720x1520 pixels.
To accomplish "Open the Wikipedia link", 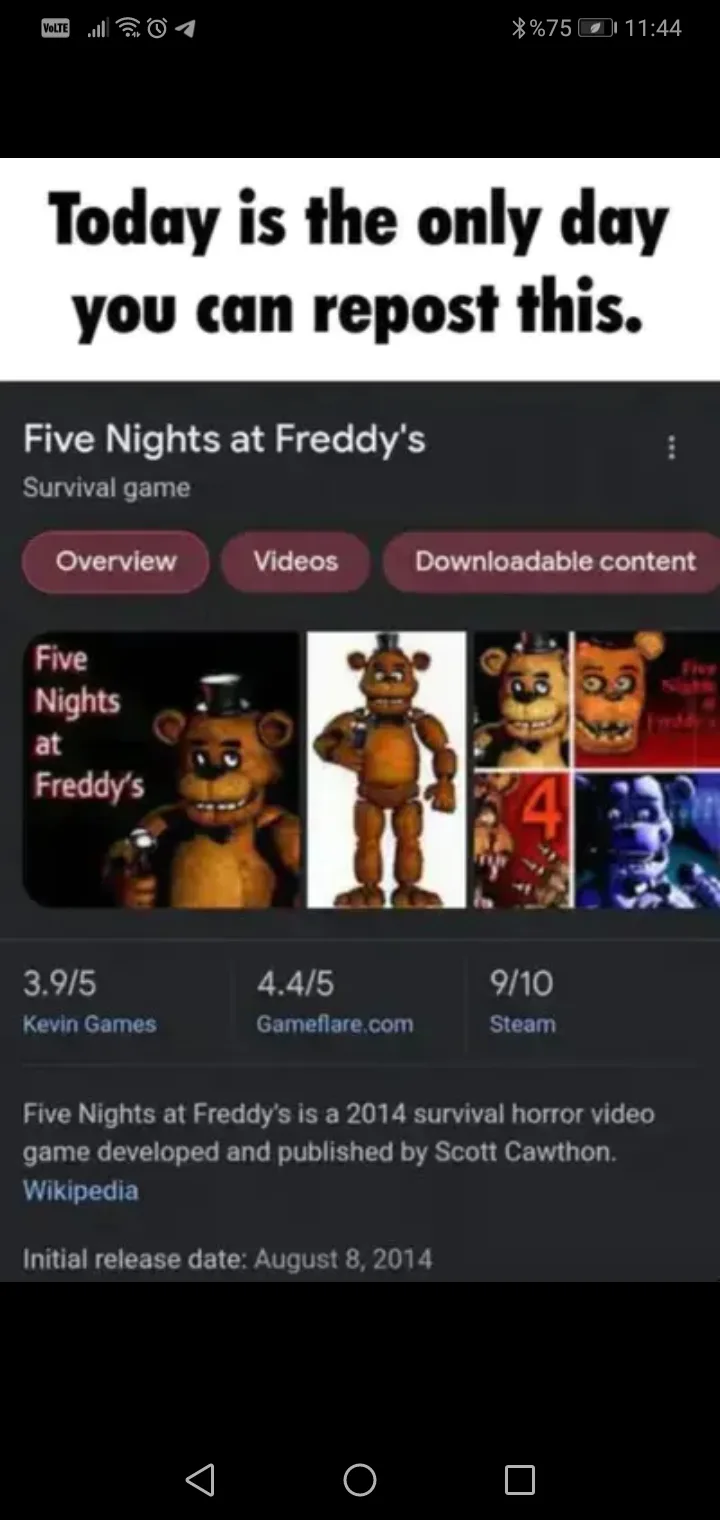I will click(x=80, y=1190).
